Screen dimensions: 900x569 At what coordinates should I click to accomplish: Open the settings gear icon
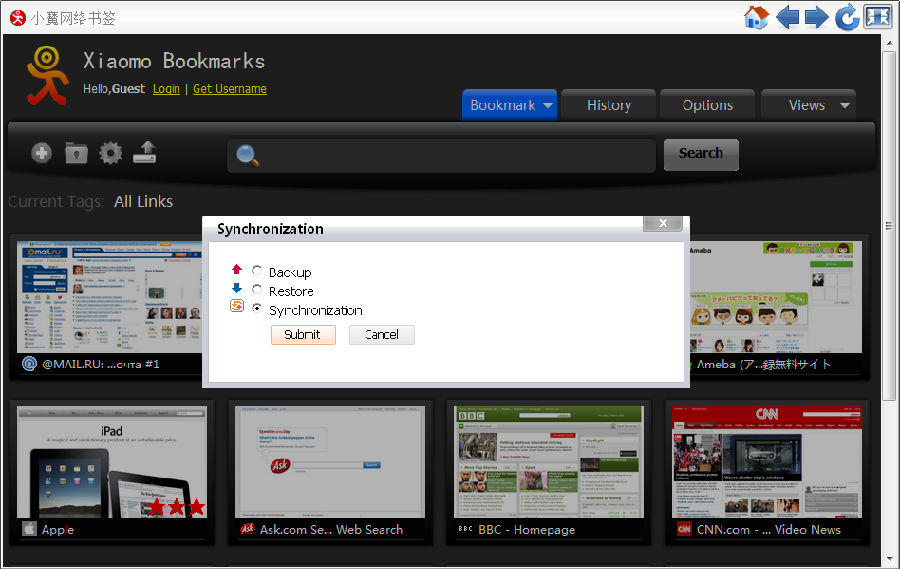[110, 153]
